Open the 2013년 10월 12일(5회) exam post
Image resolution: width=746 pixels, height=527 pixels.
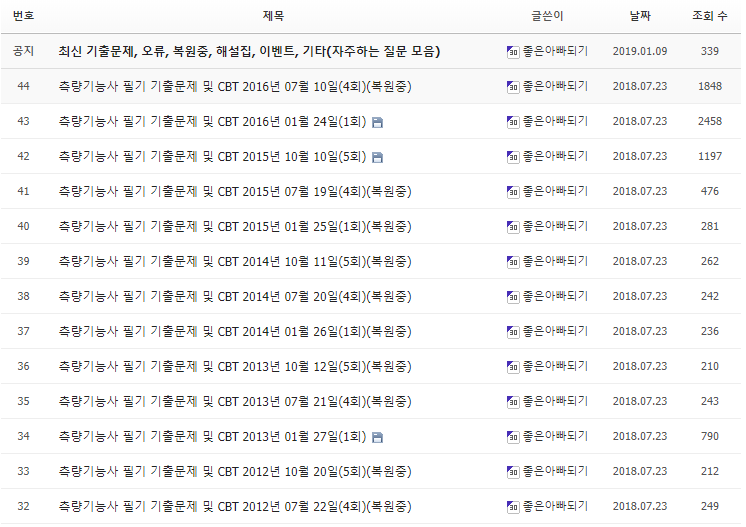(234, 367)
